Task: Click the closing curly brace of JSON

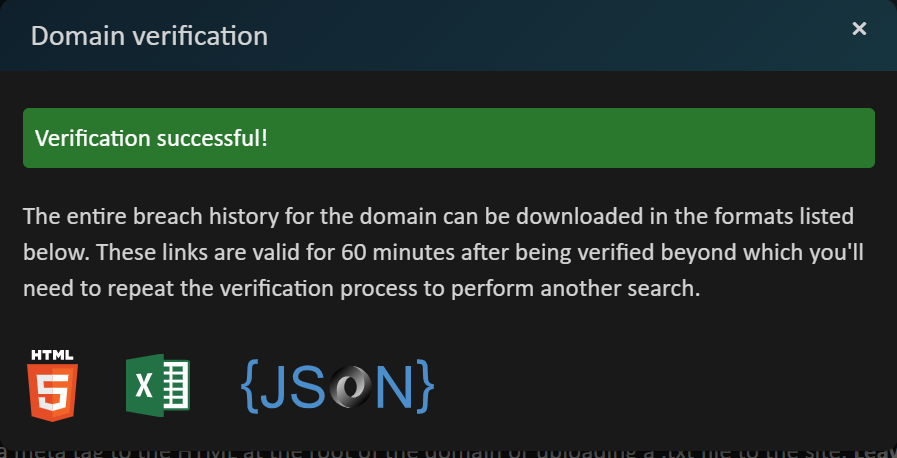Action: (426, 386)
